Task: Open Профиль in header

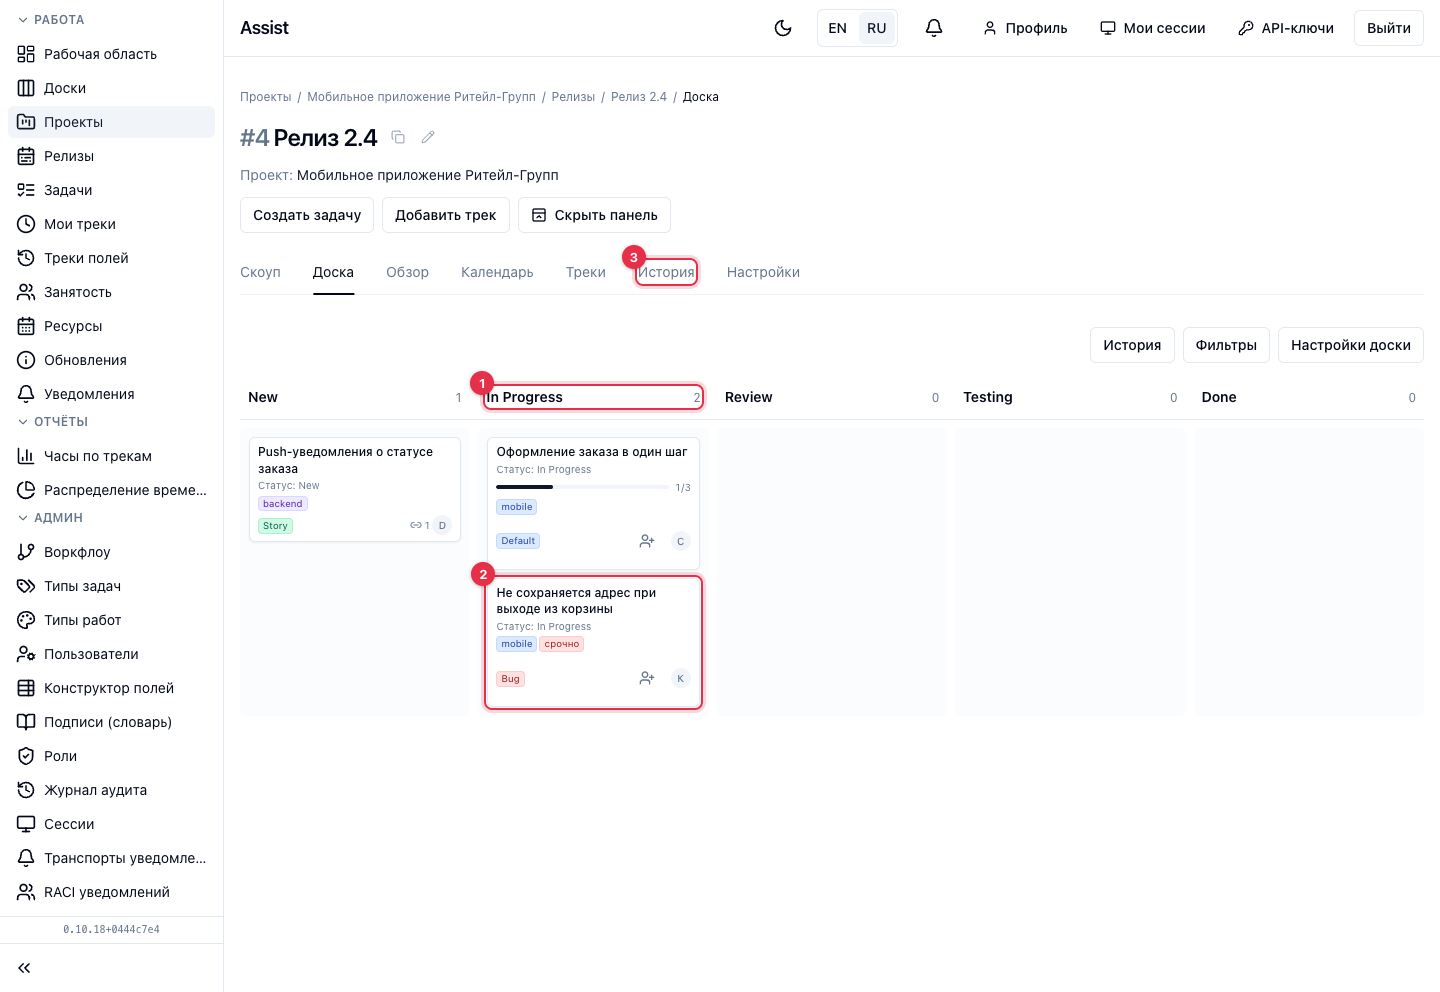Action: click(x=1025, y=28)
